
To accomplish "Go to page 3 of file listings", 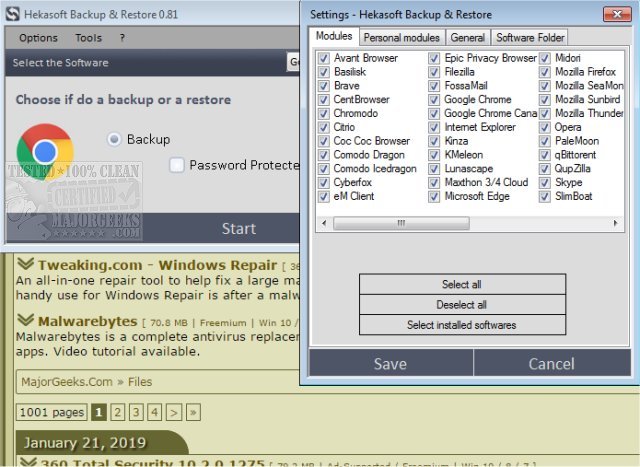I will coord(136,412).
